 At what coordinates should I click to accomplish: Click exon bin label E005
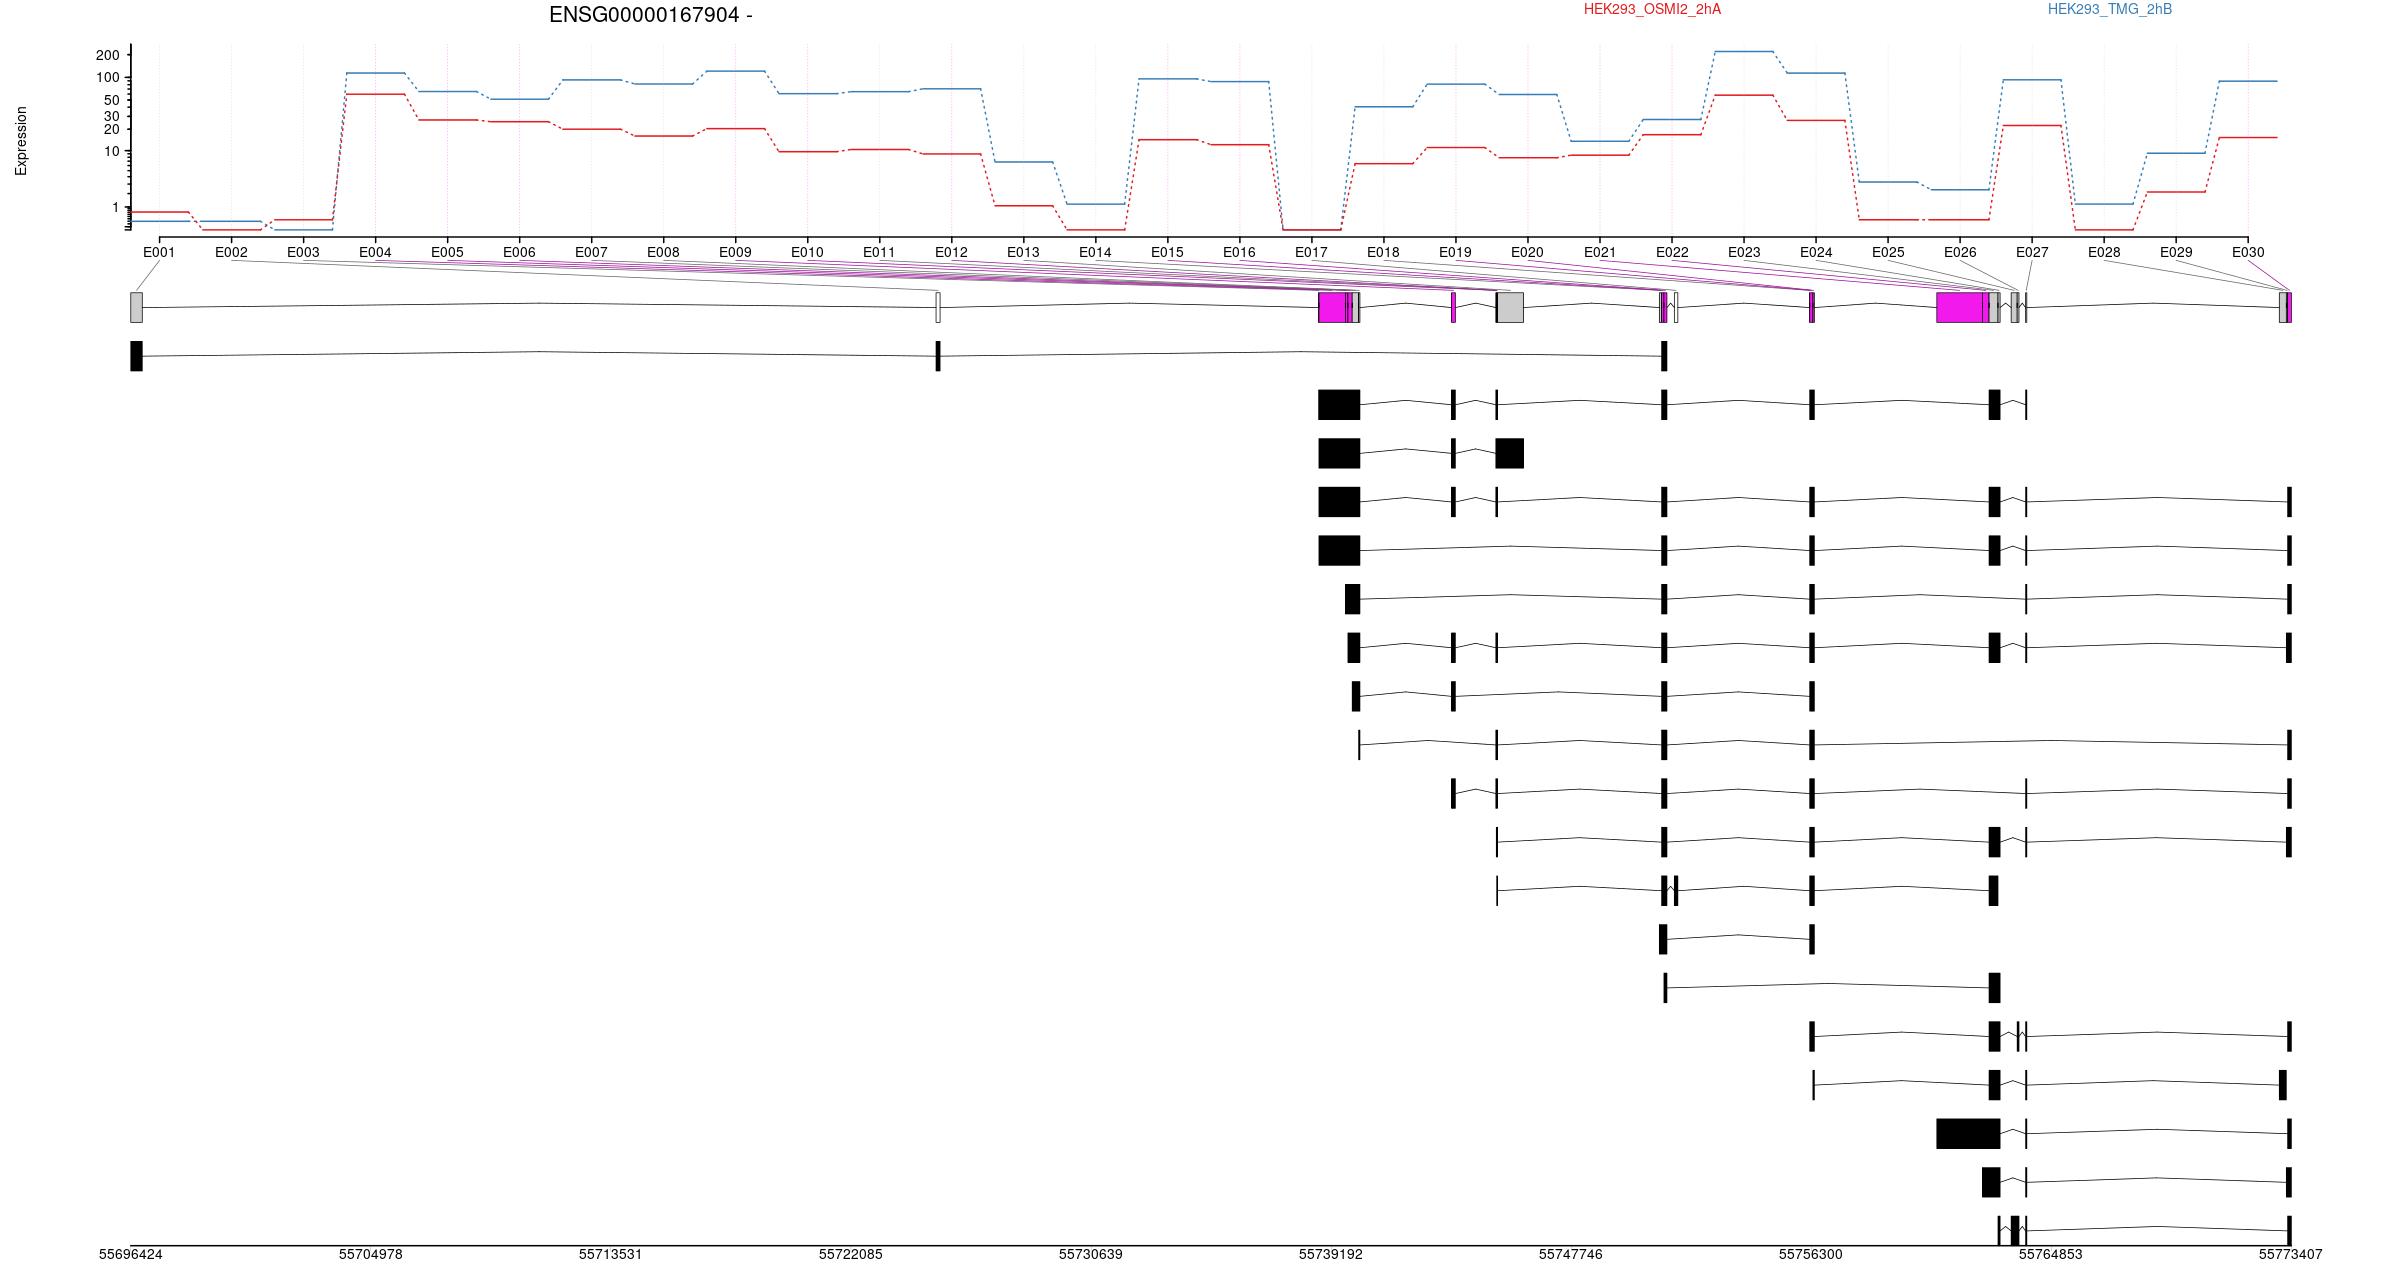click(447, 252)
